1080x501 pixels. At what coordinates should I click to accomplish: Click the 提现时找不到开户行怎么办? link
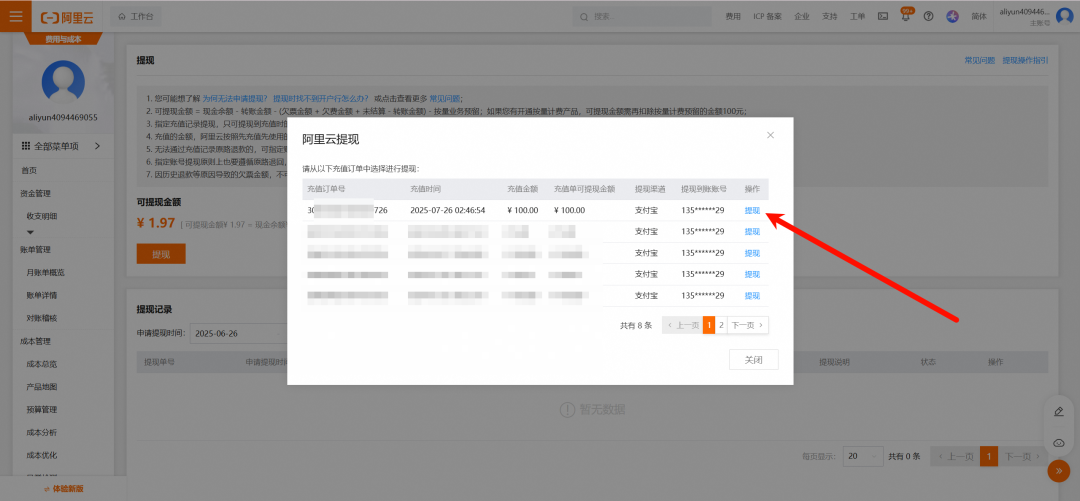pos(320,99)
